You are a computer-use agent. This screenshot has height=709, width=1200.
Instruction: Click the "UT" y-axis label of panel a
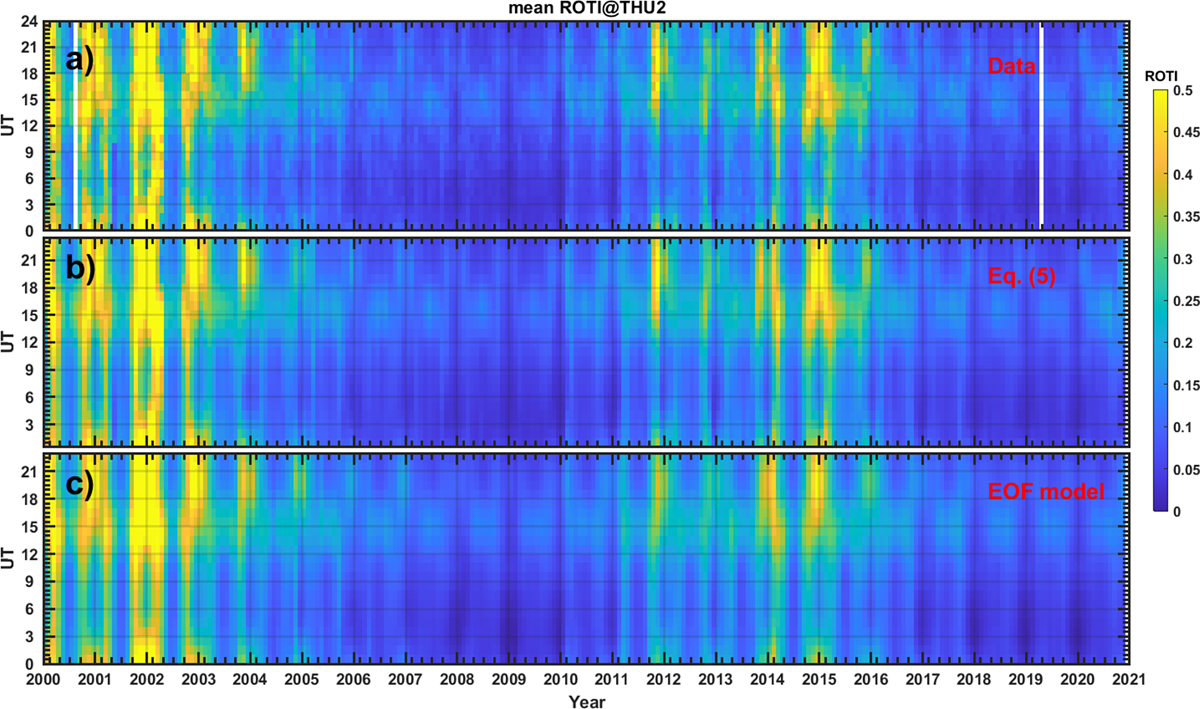9,125
